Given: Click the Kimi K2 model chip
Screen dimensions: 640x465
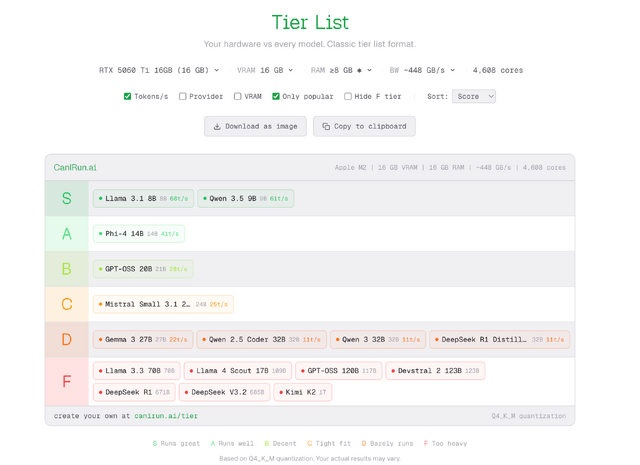Looking at the screenshot, I should (x=303, y=392).
